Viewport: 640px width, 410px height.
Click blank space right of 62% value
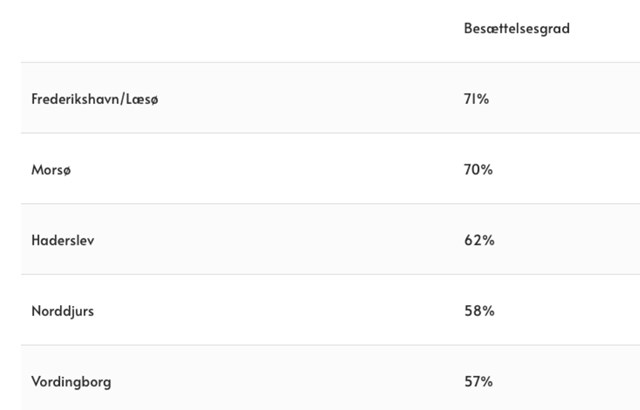pyautogui.click(x=570, y=241)
